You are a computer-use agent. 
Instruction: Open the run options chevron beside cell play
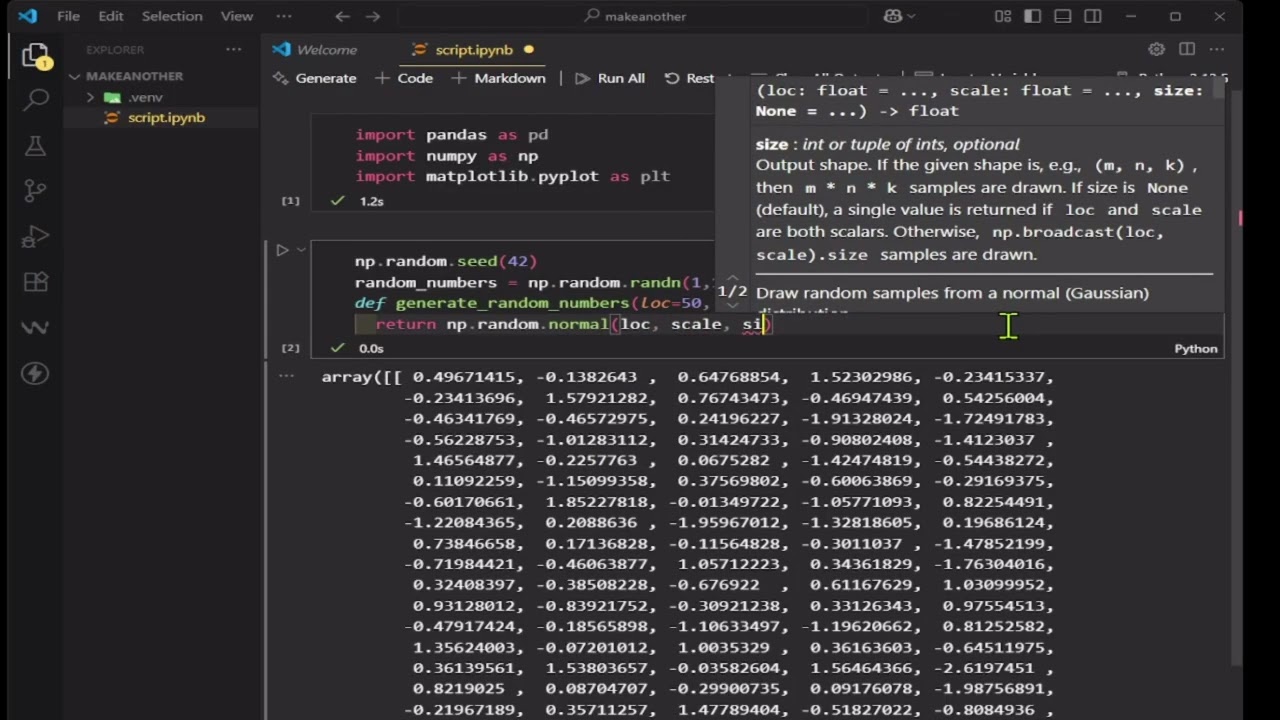point(300,250)
